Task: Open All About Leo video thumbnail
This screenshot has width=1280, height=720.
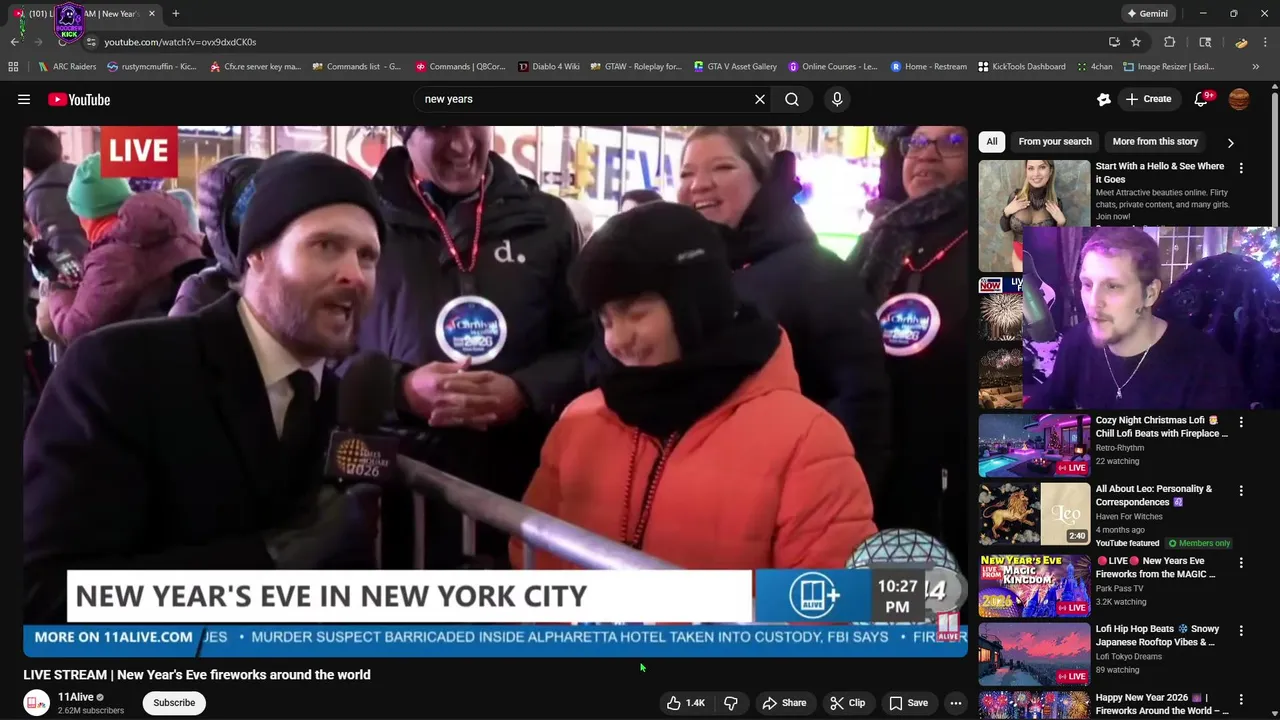Action: click(x=1034, y=514)
